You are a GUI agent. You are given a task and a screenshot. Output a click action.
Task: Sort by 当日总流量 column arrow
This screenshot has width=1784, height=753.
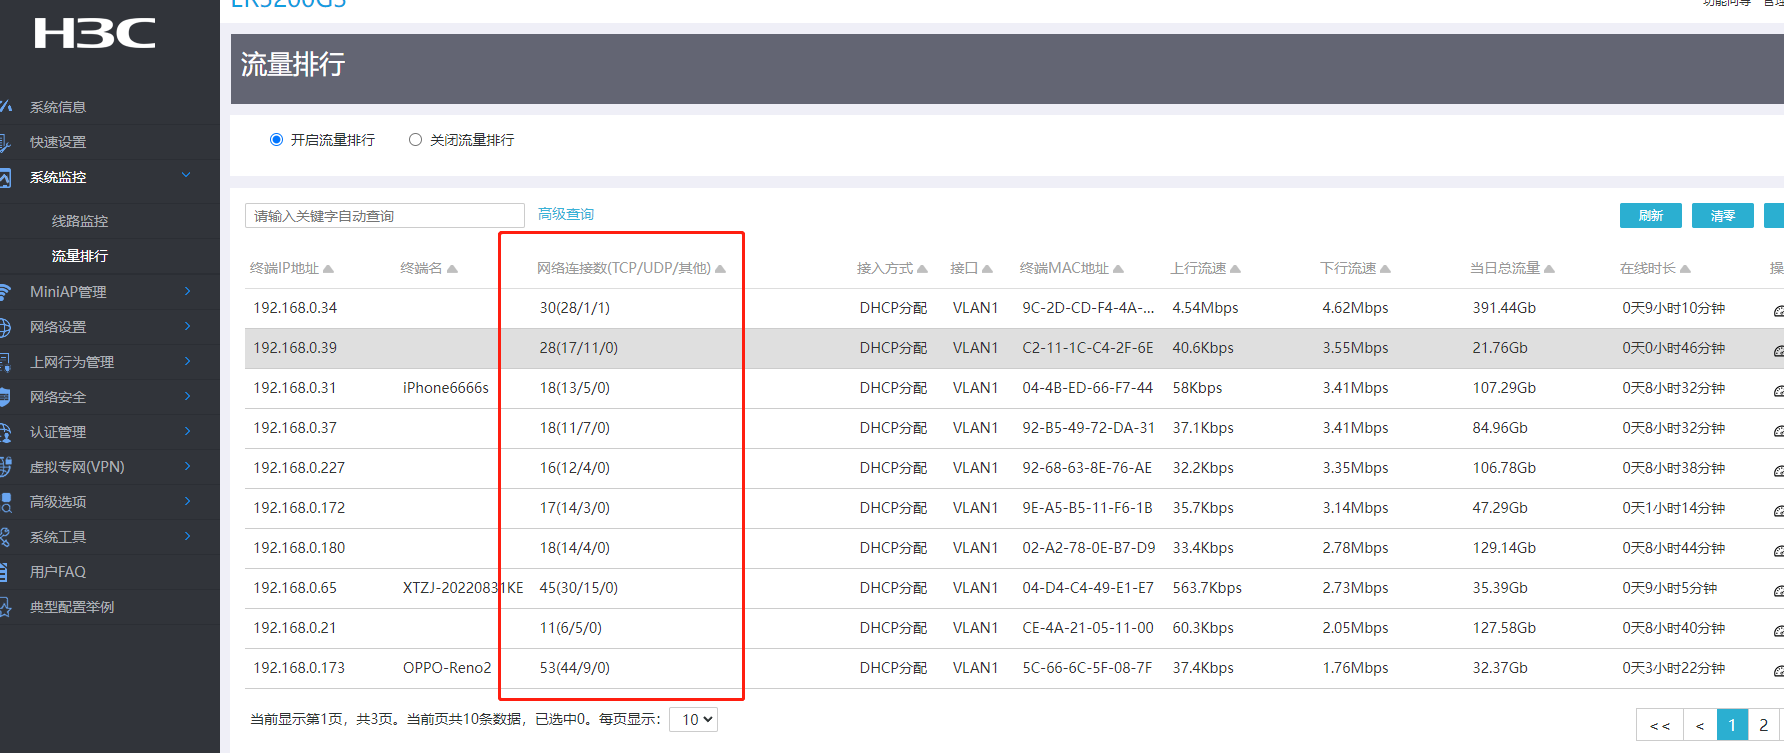[1549, 269]
